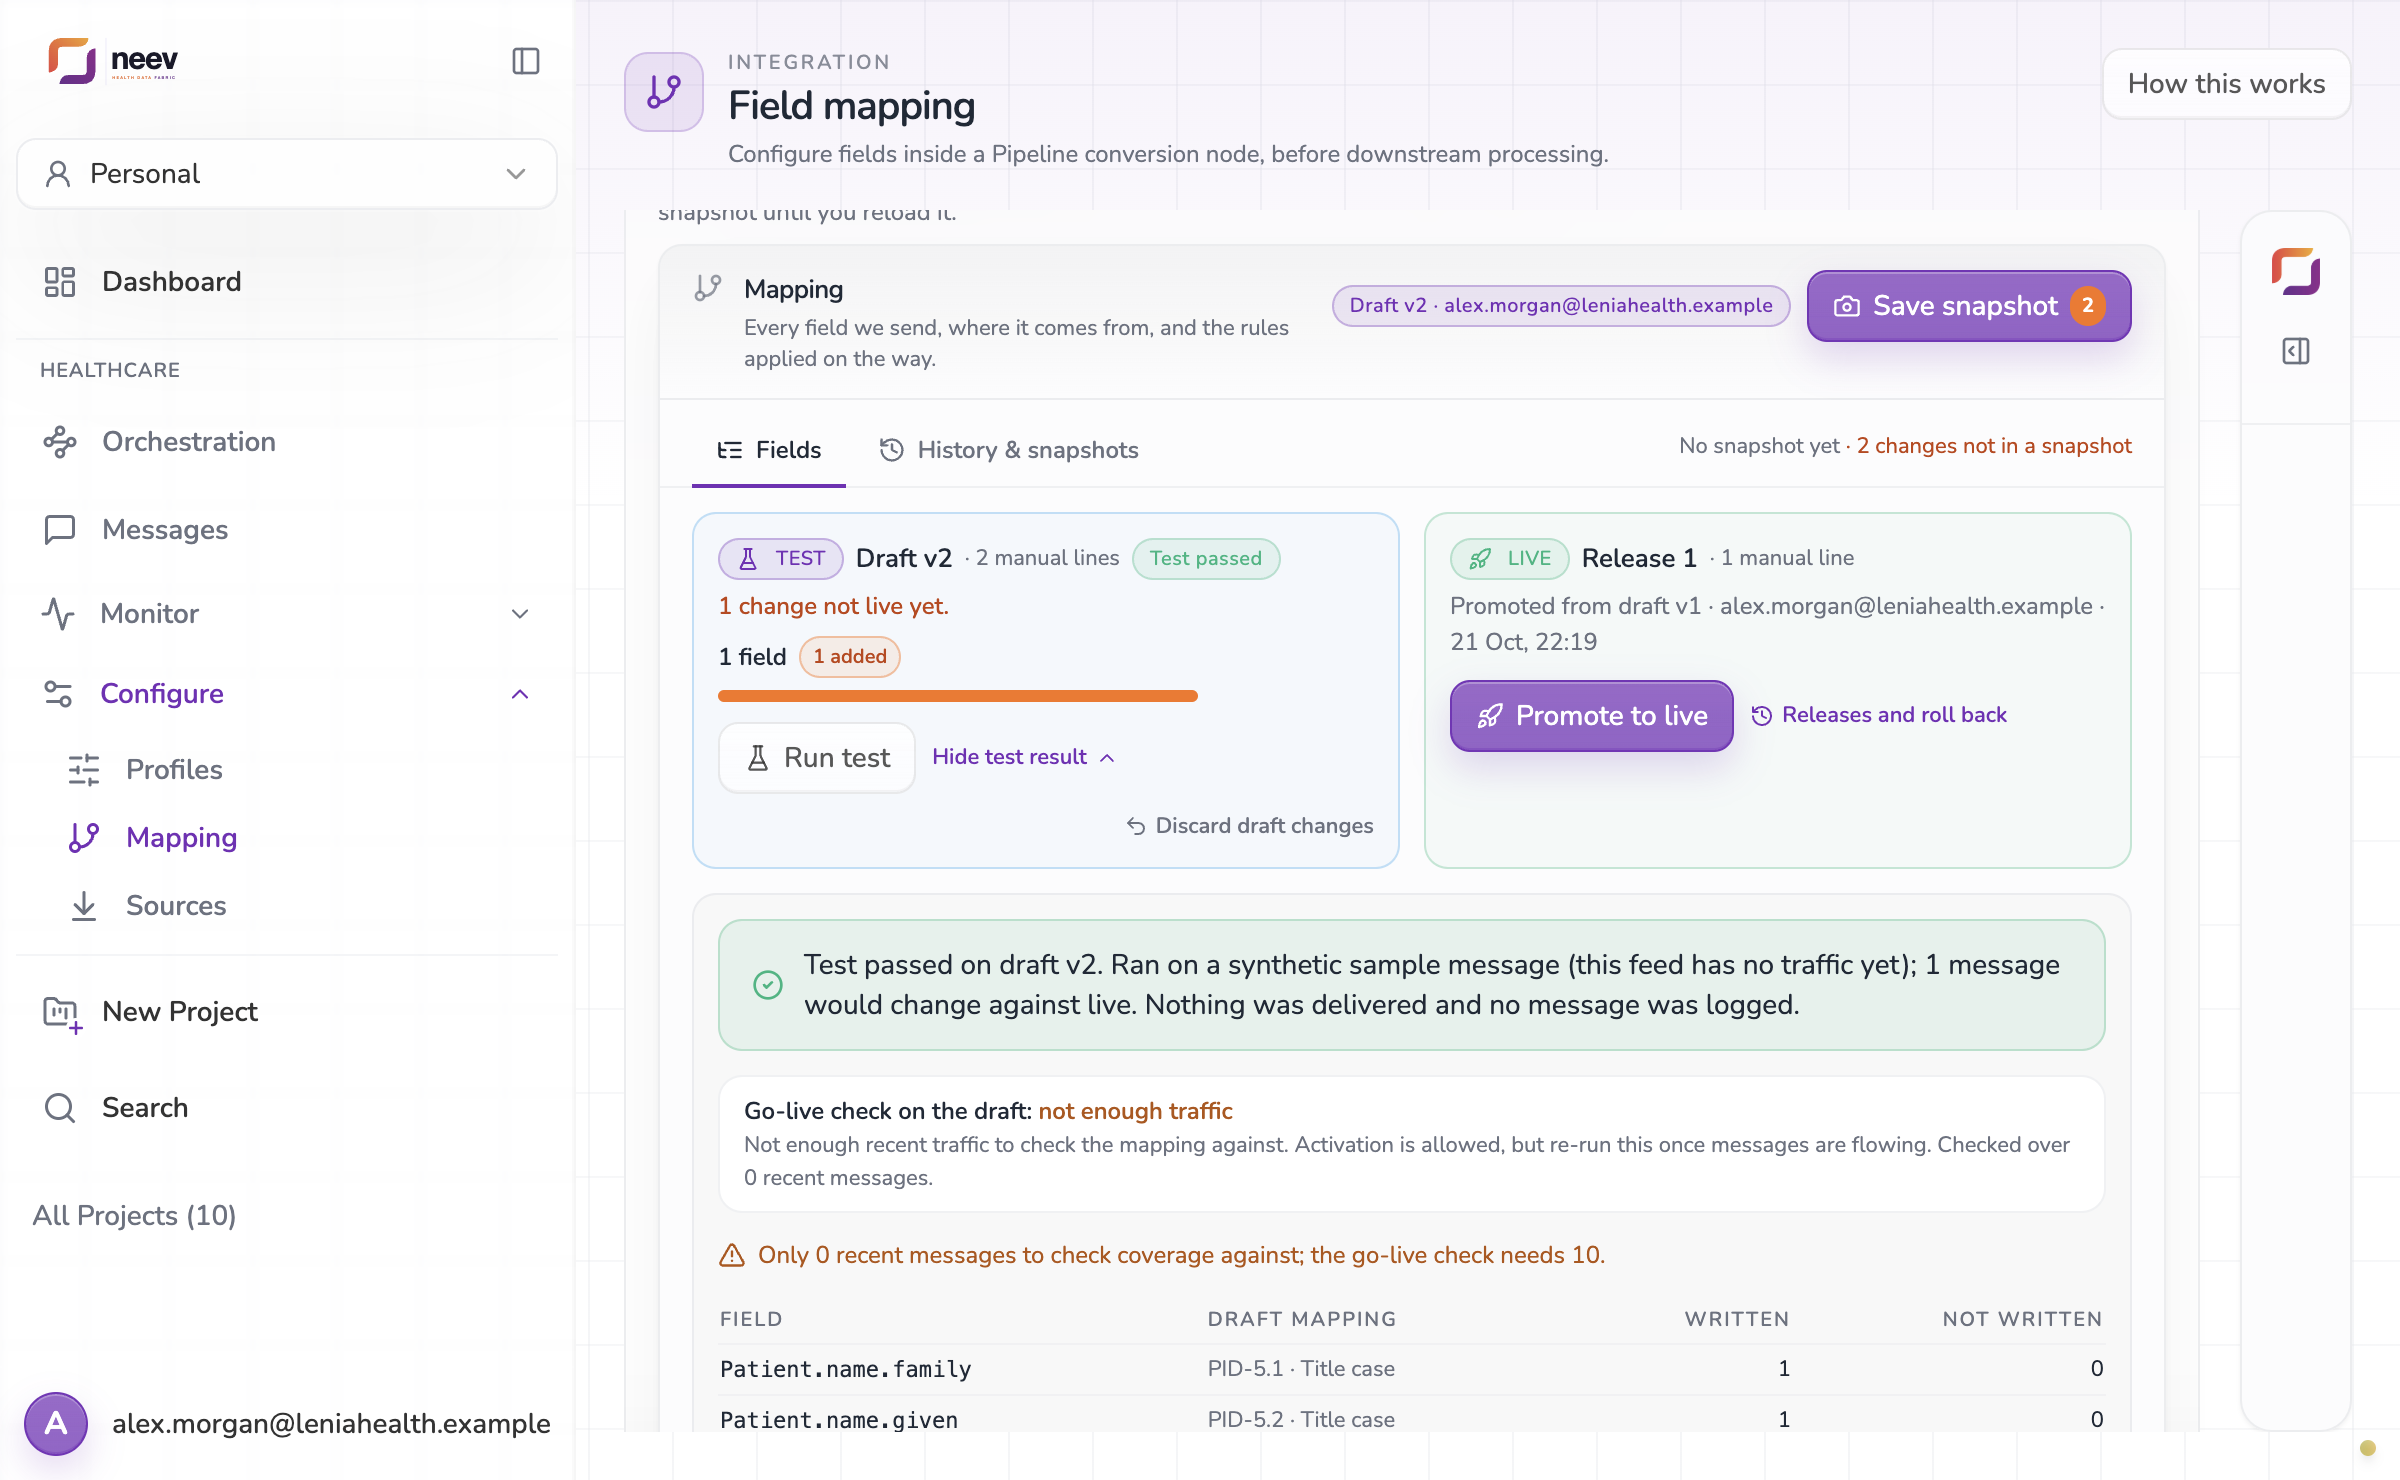This screenshot has height=1480, width=2400.
Task: Switch to History & snapshots tab
Action: click(1008, 450)
